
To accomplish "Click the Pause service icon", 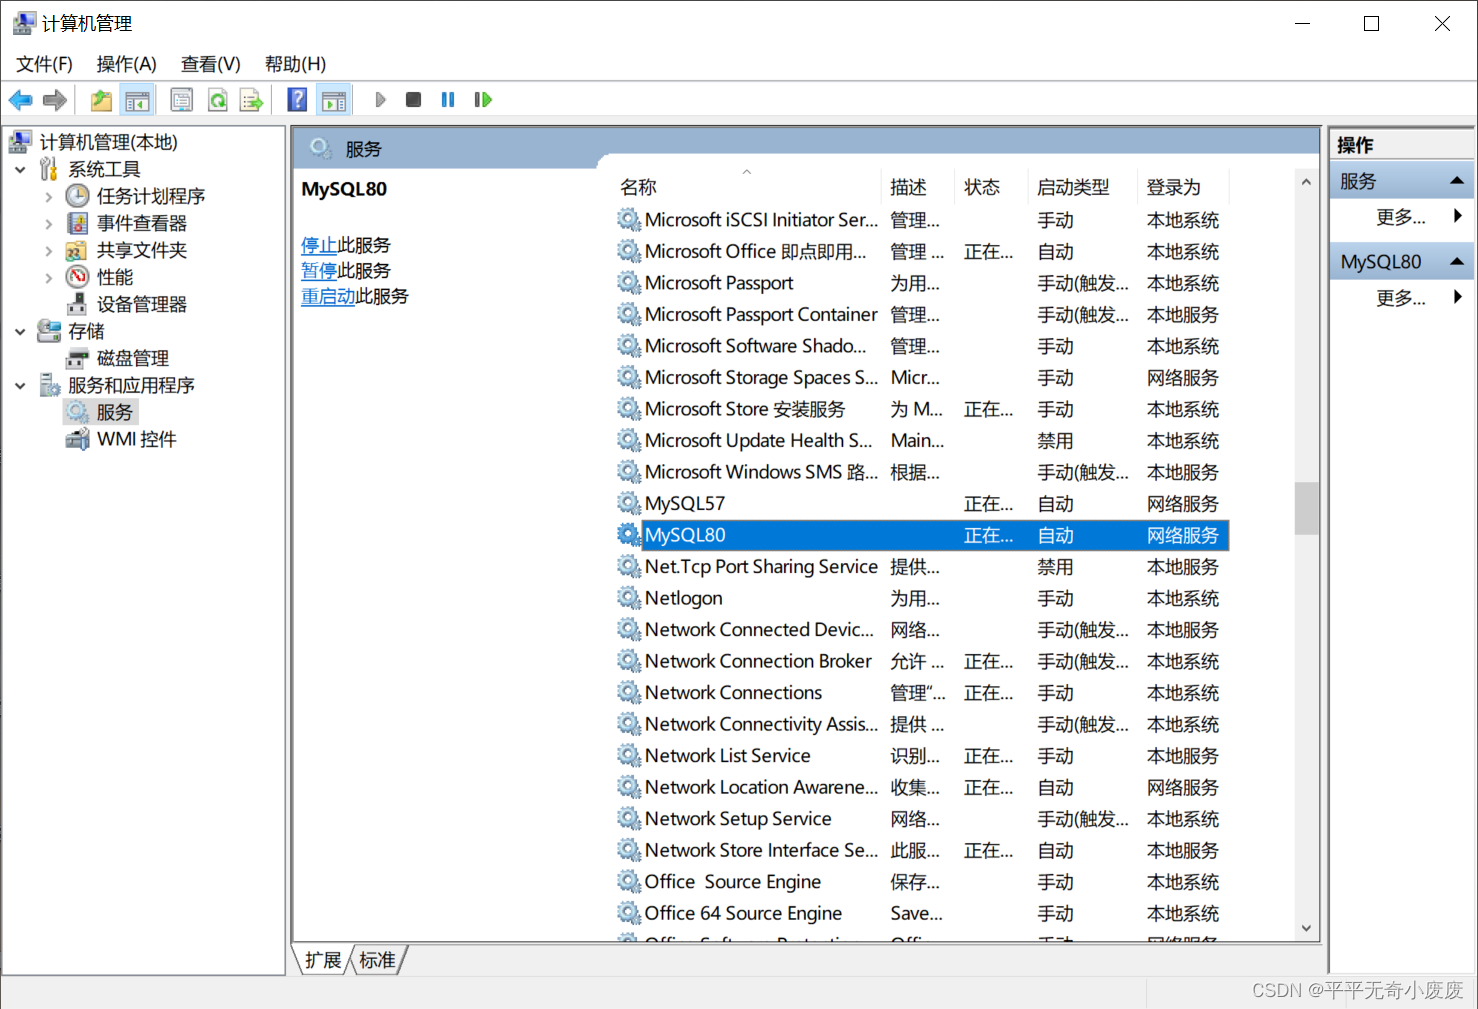I will [448, 100].
